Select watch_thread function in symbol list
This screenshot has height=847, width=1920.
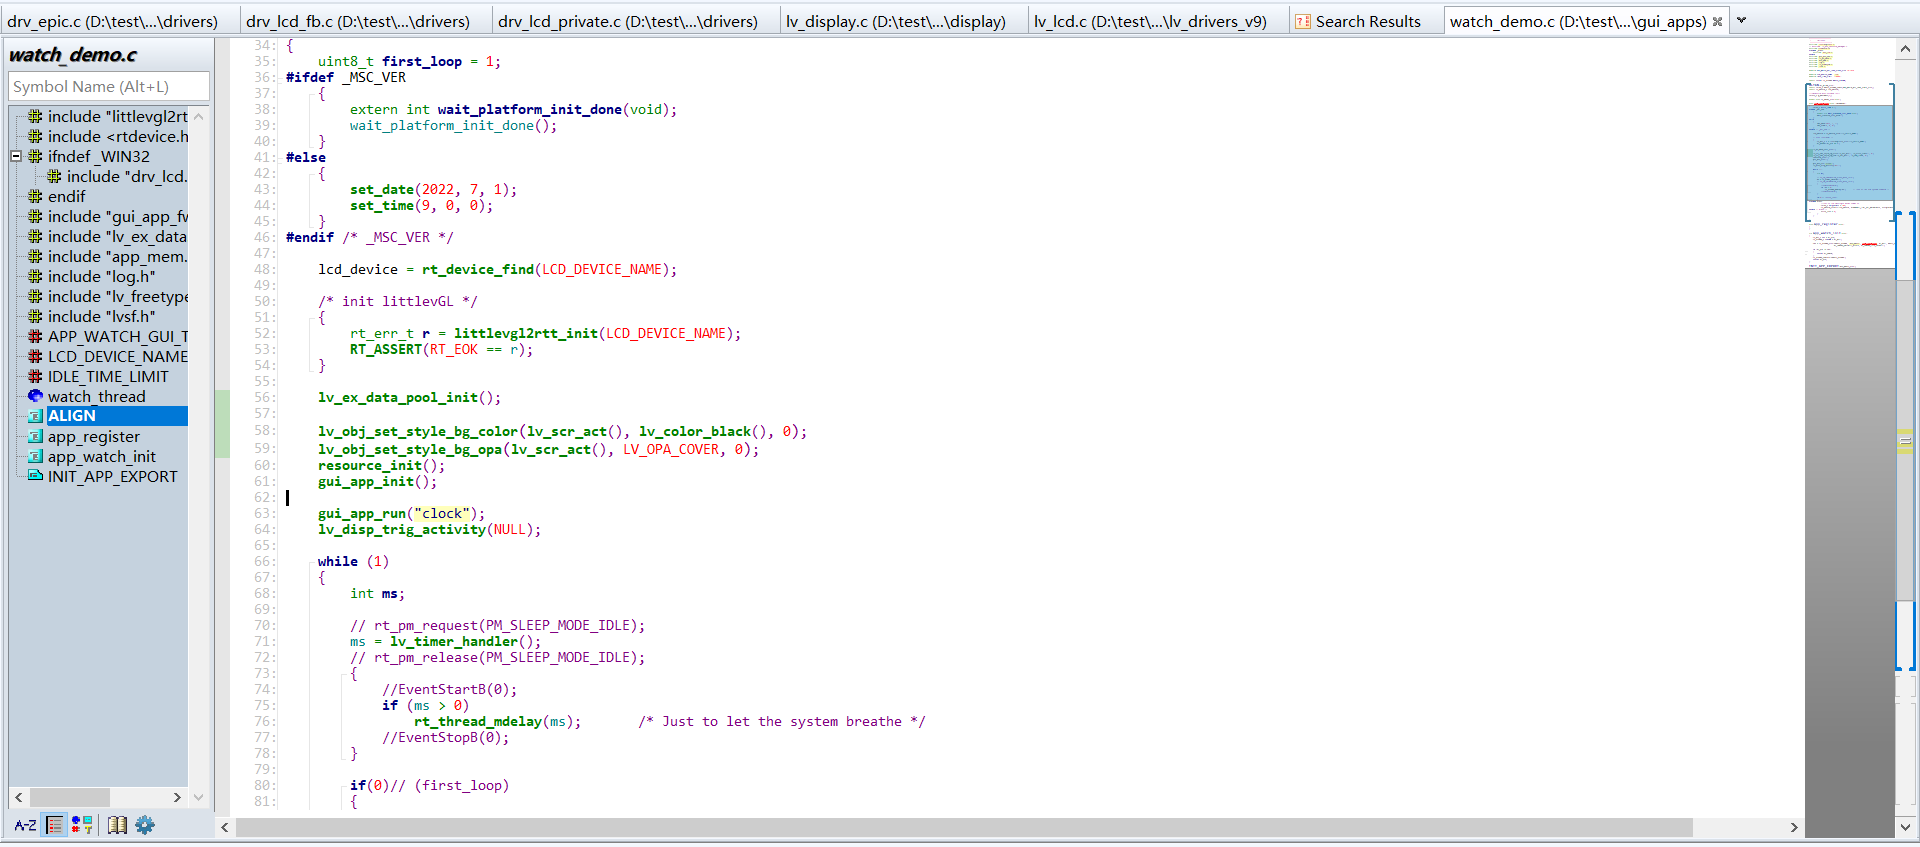pyautogui.click(x=96, y=396)
